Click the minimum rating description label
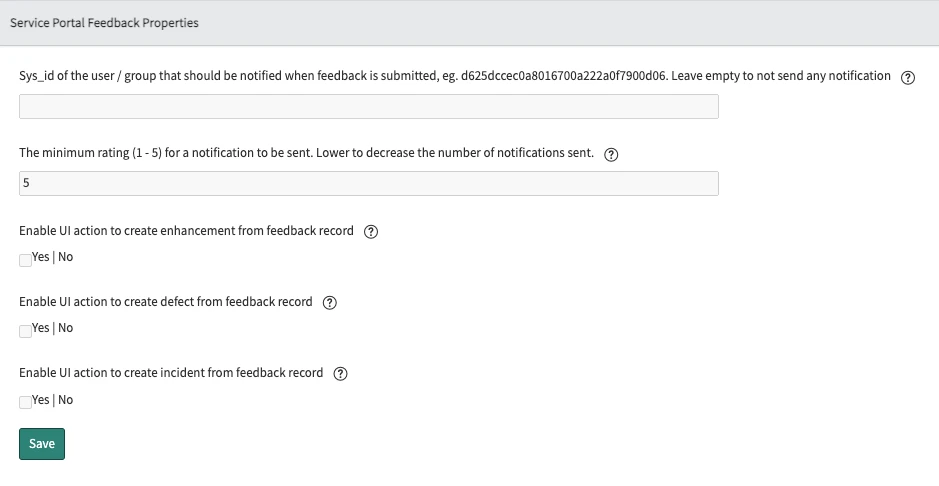 click(306, 153)
